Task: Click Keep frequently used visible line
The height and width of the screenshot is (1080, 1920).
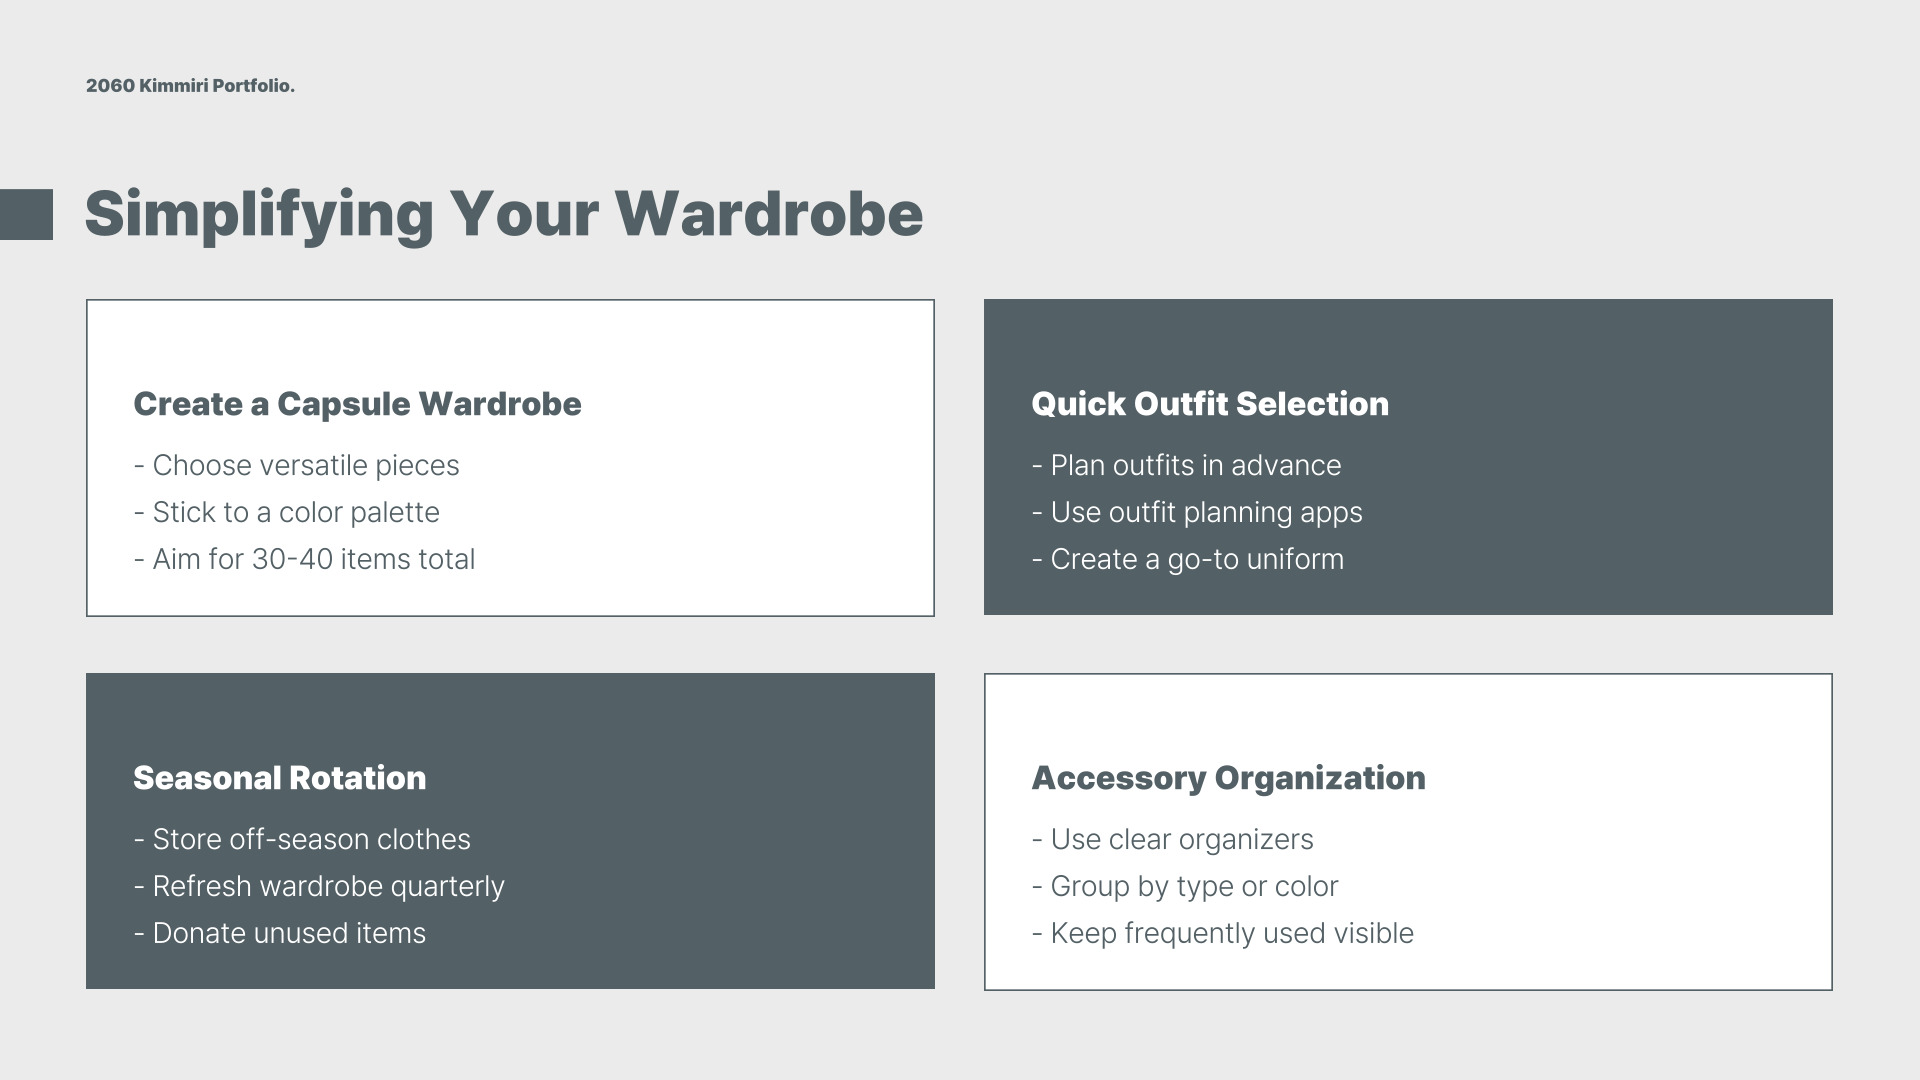Action: click(x=1222, y=934)
